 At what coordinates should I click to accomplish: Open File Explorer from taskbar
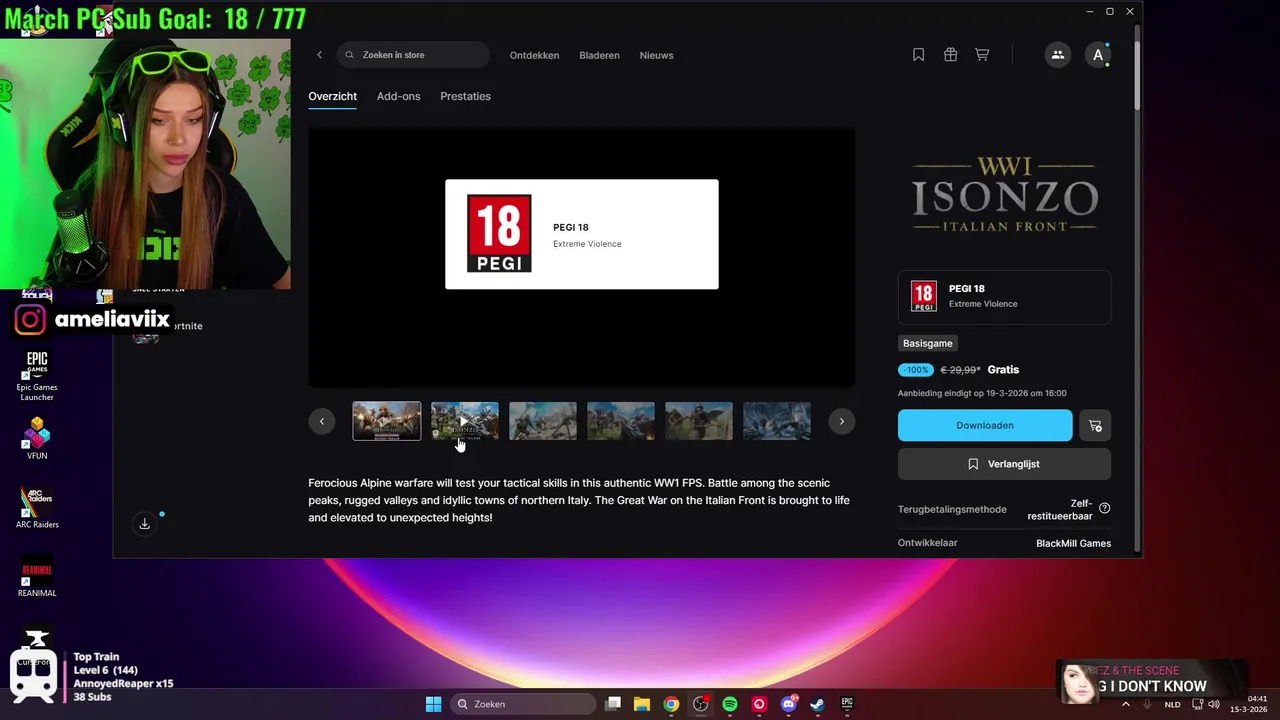(x=642, y=704)
